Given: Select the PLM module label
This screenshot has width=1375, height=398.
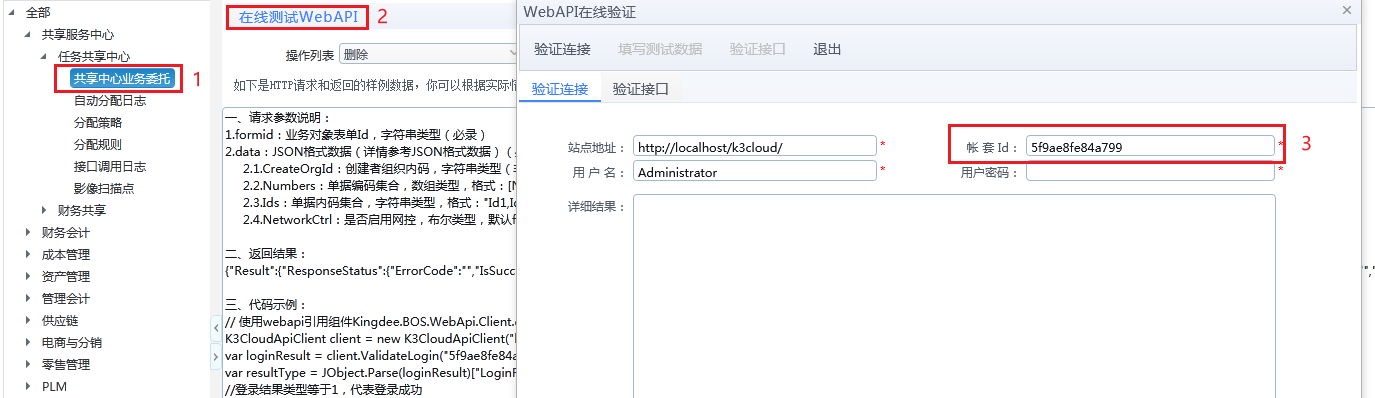Looking at the screenshot, I should (x=54, y=386).
